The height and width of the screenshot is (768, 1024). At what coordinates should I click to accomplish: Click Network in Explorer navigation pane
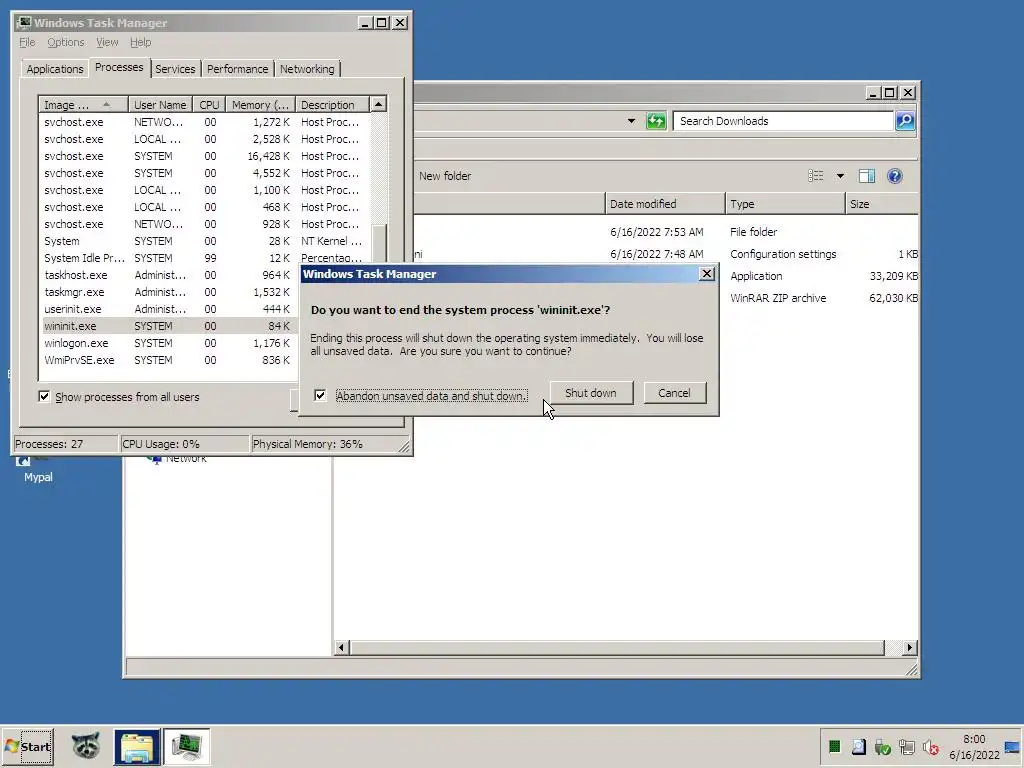[x=185, y=459]
